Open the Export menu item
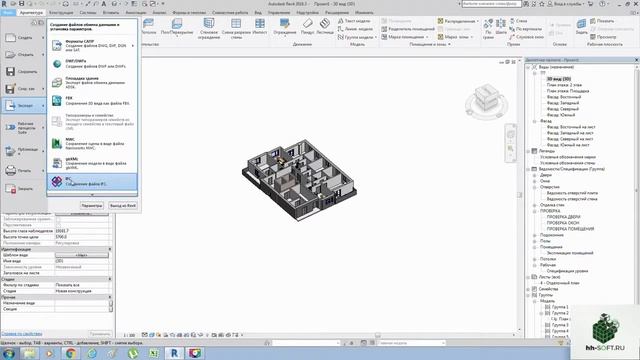This screenshot has width=640, height=360. point(24,106)
